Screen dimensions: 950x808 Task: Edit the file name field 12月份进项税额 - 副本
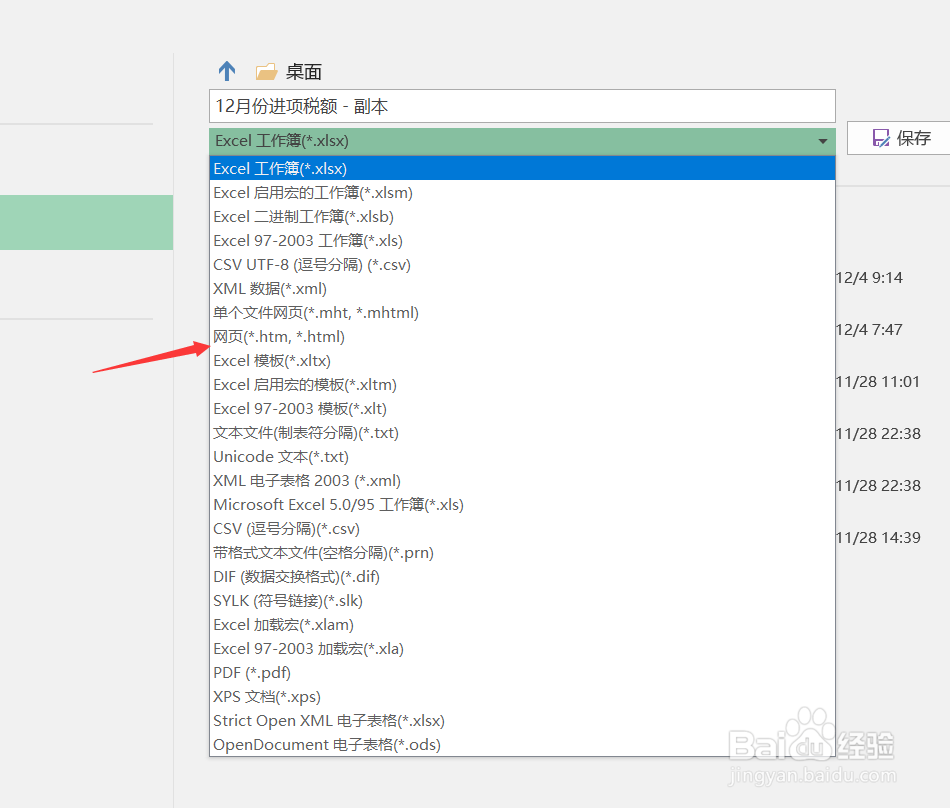(522, 106)
